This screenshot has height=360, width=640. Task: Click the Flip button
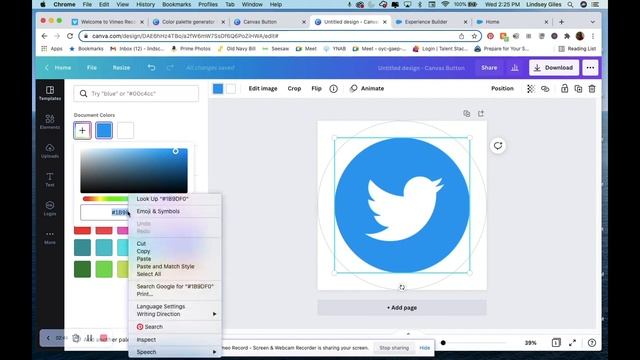(316, 89)
